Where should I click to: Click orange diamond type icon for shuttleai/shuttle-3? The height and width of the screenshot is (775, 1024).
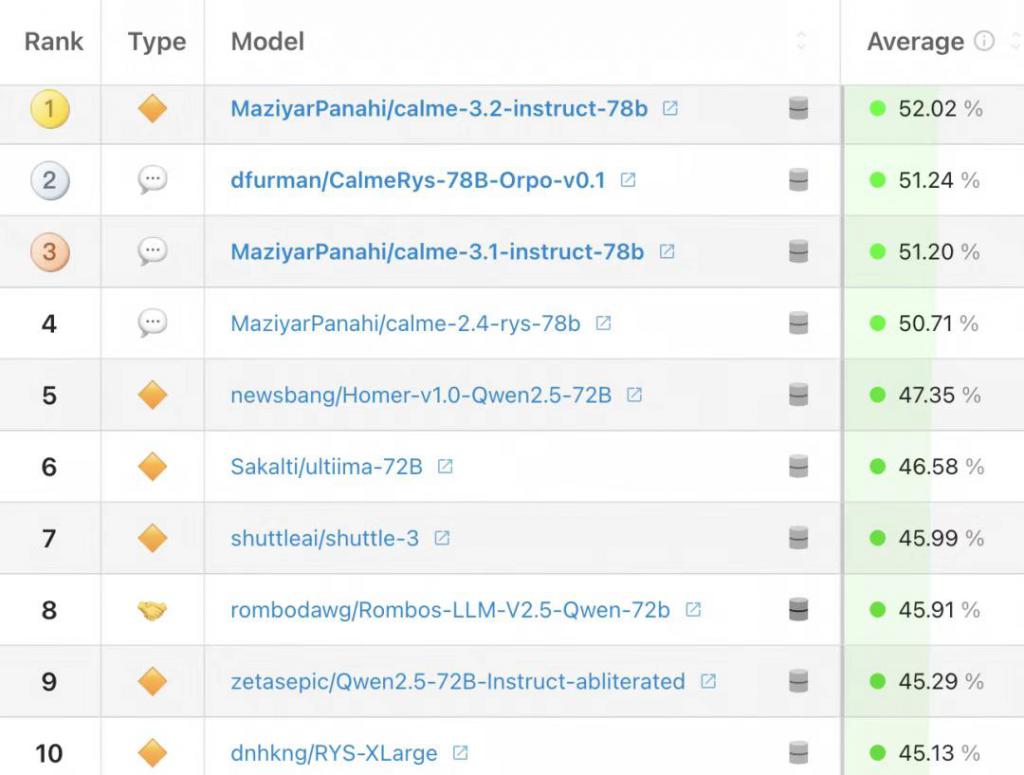coord(153,538)
